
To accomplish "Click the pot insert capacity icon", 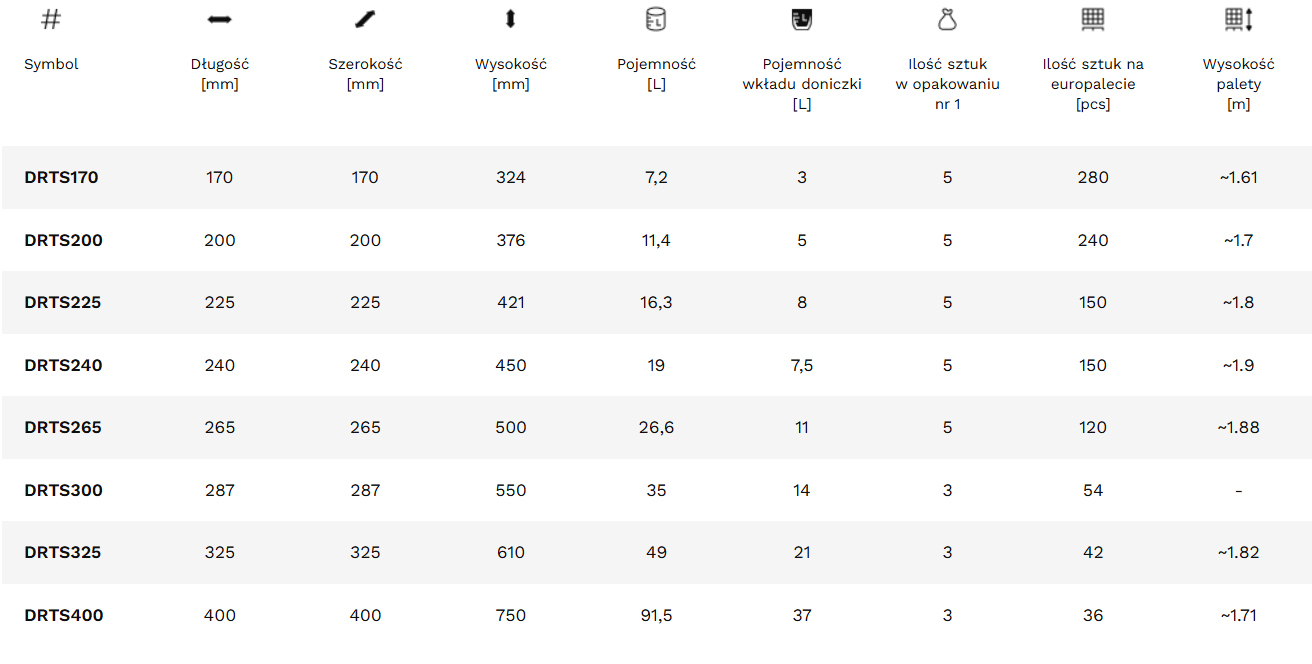I will point(801,19).
